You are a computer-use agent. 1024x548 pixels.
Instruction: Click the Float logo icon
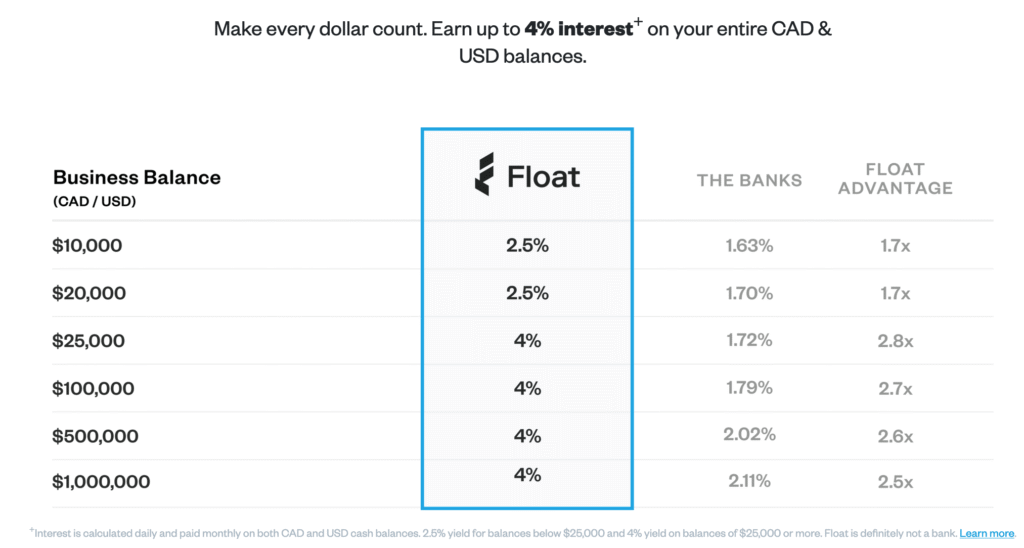point(484,175)
